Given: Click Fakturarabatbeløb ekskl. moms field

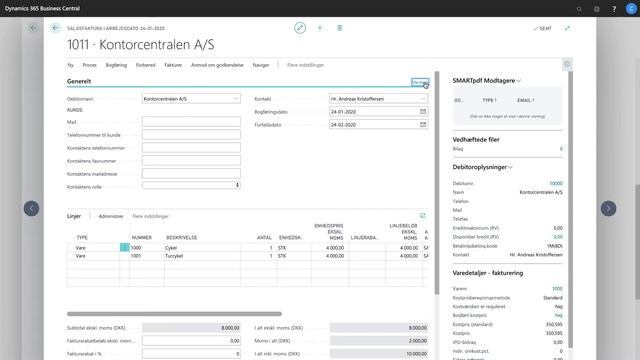Looking at the screenshot, I should [191, 340].
